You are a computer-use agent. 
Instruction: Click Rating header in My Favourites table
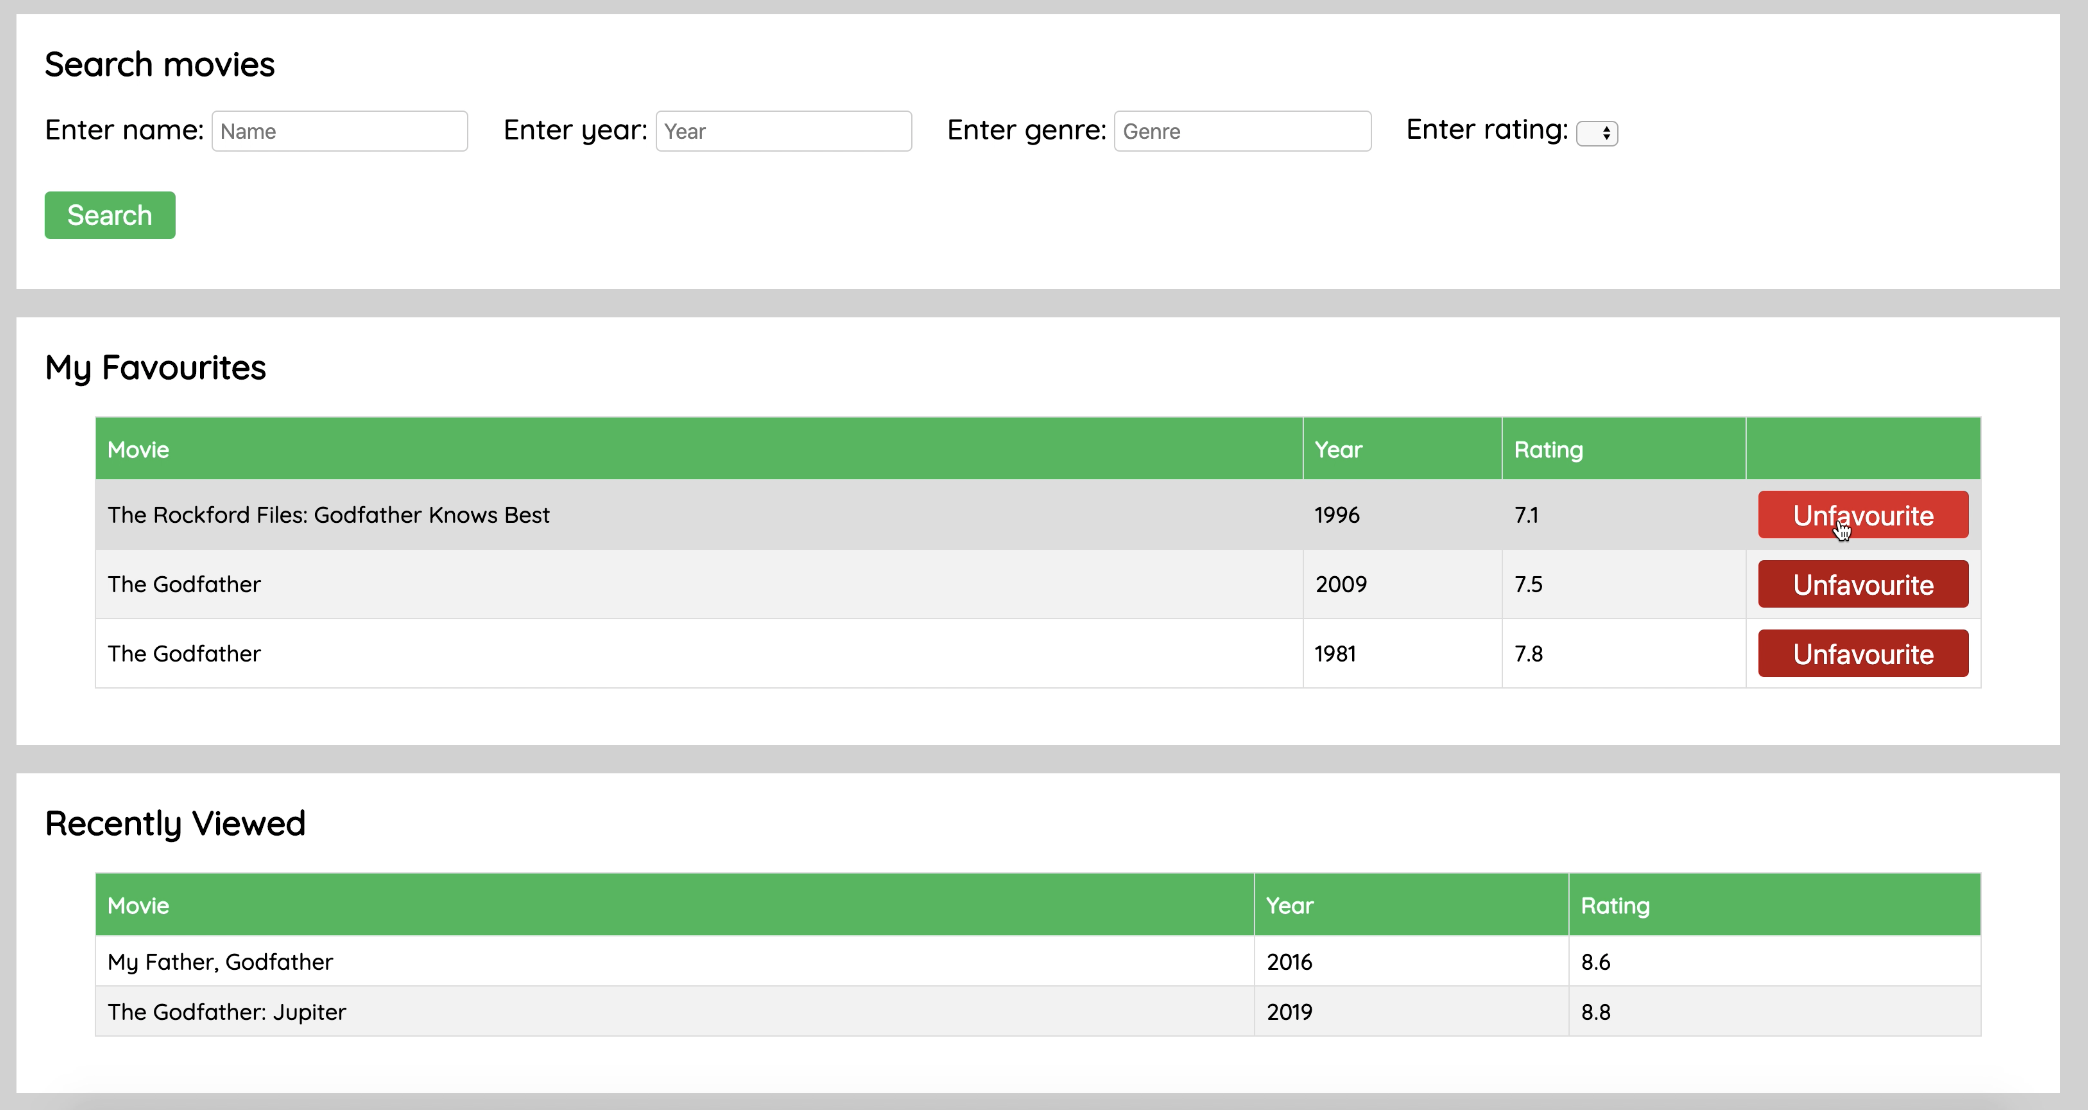click(1548, 450)
